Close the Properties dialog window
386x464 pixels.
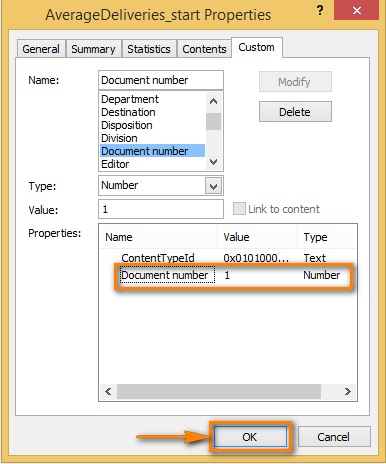(356, 10)
